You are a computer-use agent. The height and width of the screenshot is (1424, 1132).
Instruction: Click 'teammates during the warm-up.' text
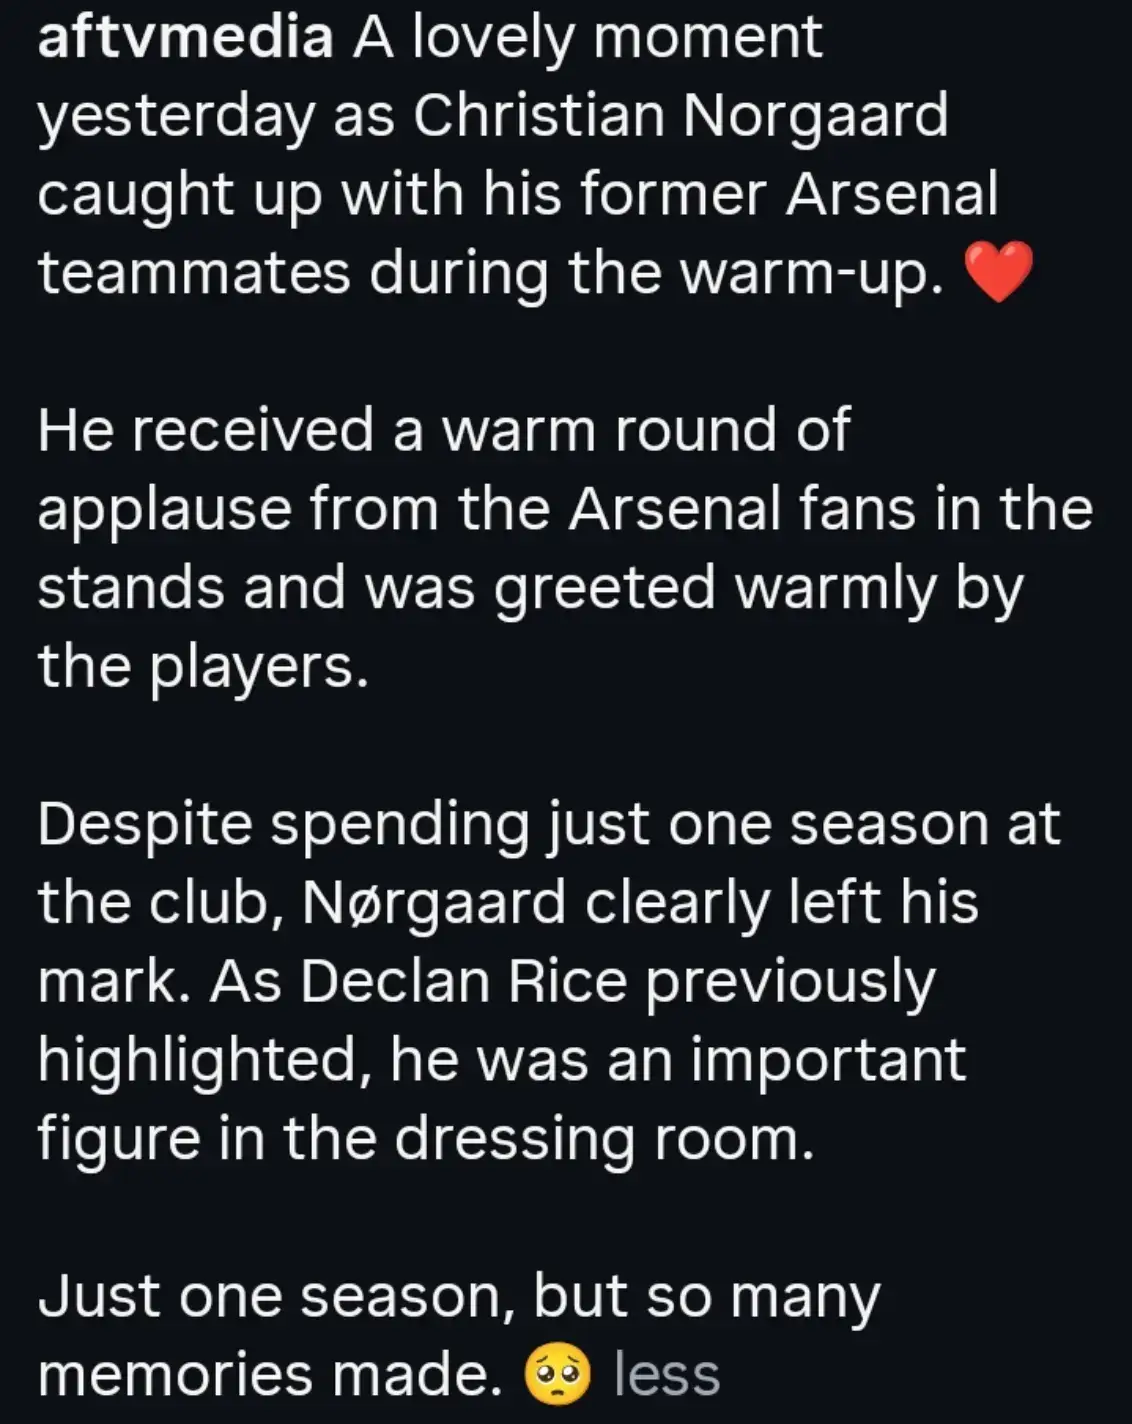click(491, 274)
